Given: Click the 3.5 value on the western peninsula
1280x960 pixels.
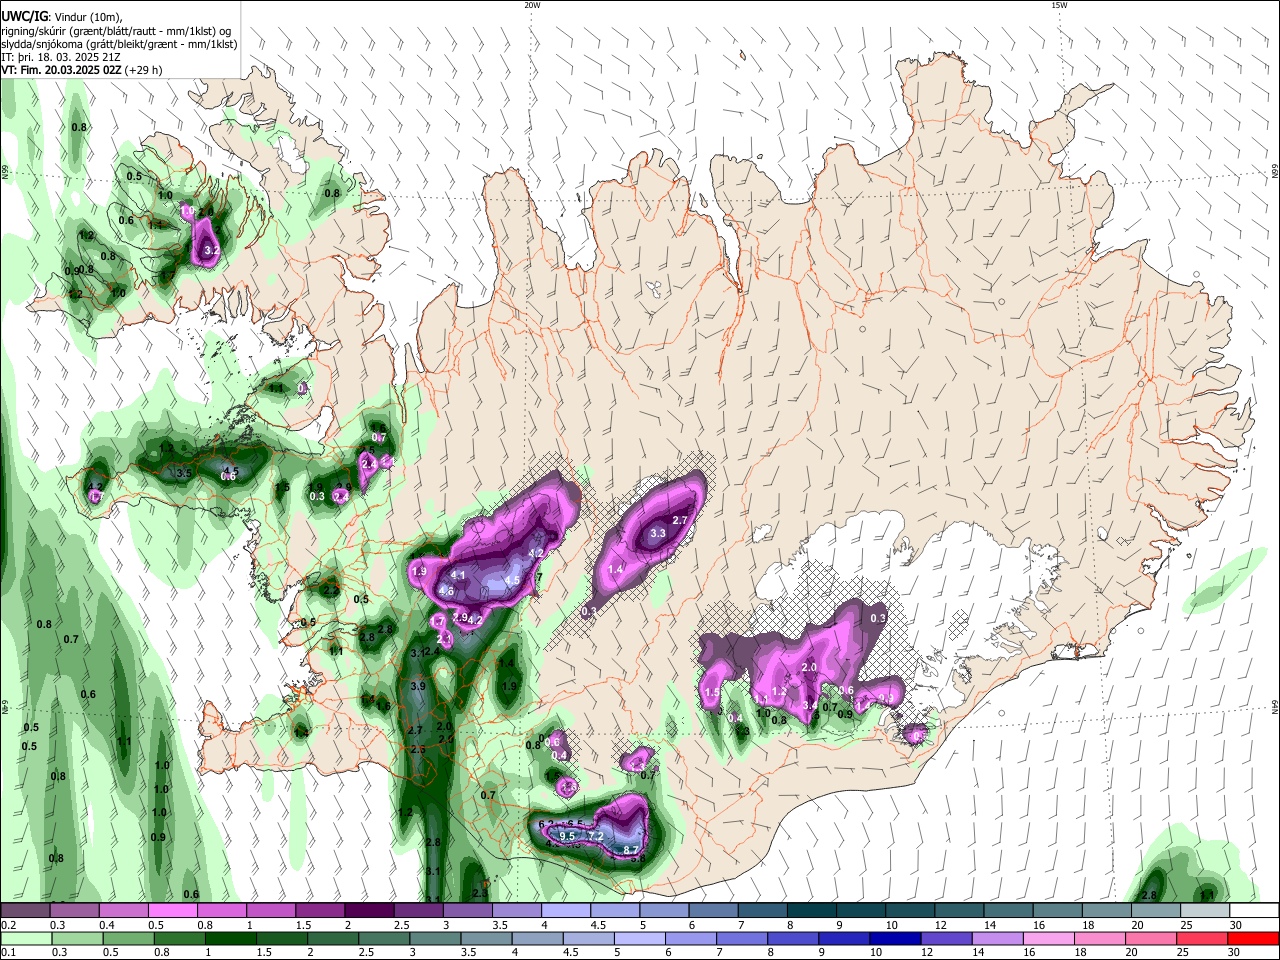Looking at the screenshot, I should tap(184, 473).
